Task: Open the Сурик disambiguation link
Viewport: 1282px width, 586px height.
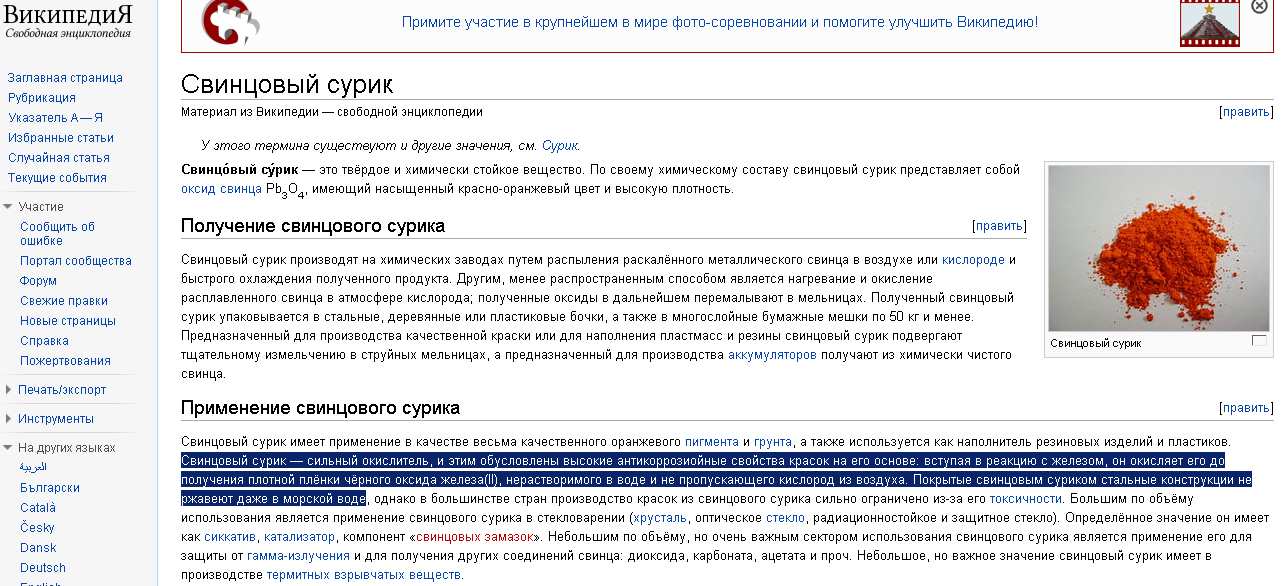Action: click(x=559, y=145)
